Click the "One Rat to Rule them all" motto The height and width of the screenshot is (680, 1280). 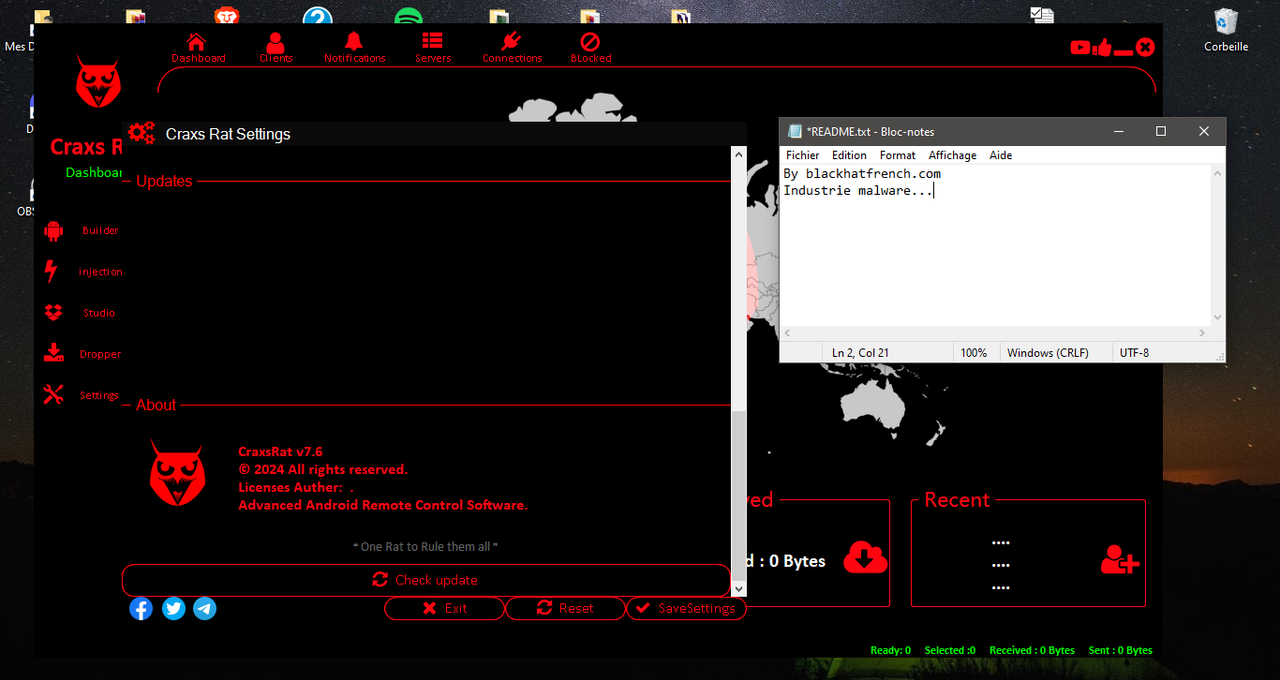coord(426,547)
